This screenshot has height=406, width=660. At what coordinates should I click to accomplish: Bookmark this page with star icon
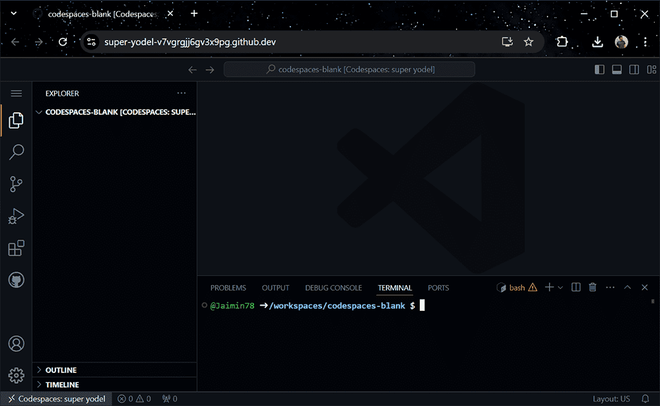tap(529, 42)
